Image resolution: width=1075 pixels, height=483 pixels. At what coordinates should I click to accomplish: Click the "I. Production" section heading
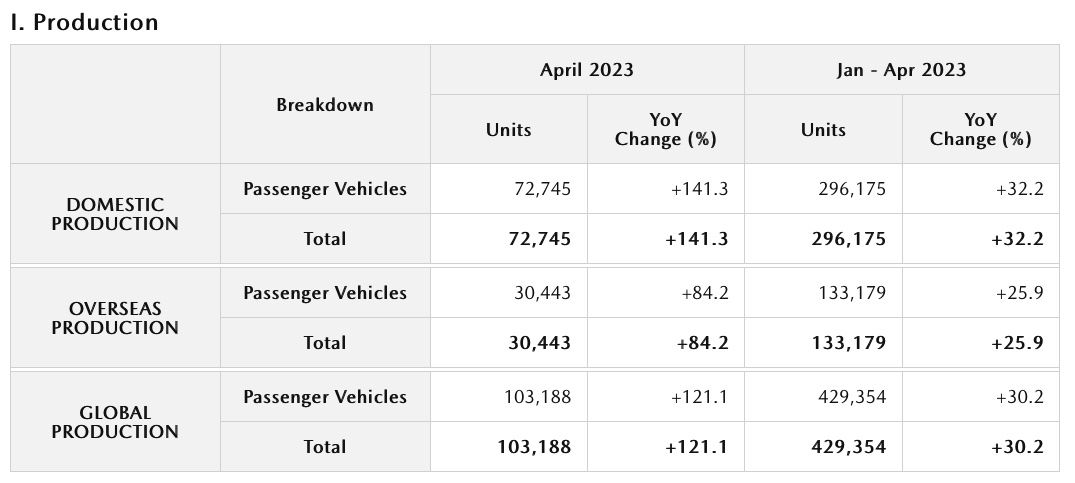point(84,22)
